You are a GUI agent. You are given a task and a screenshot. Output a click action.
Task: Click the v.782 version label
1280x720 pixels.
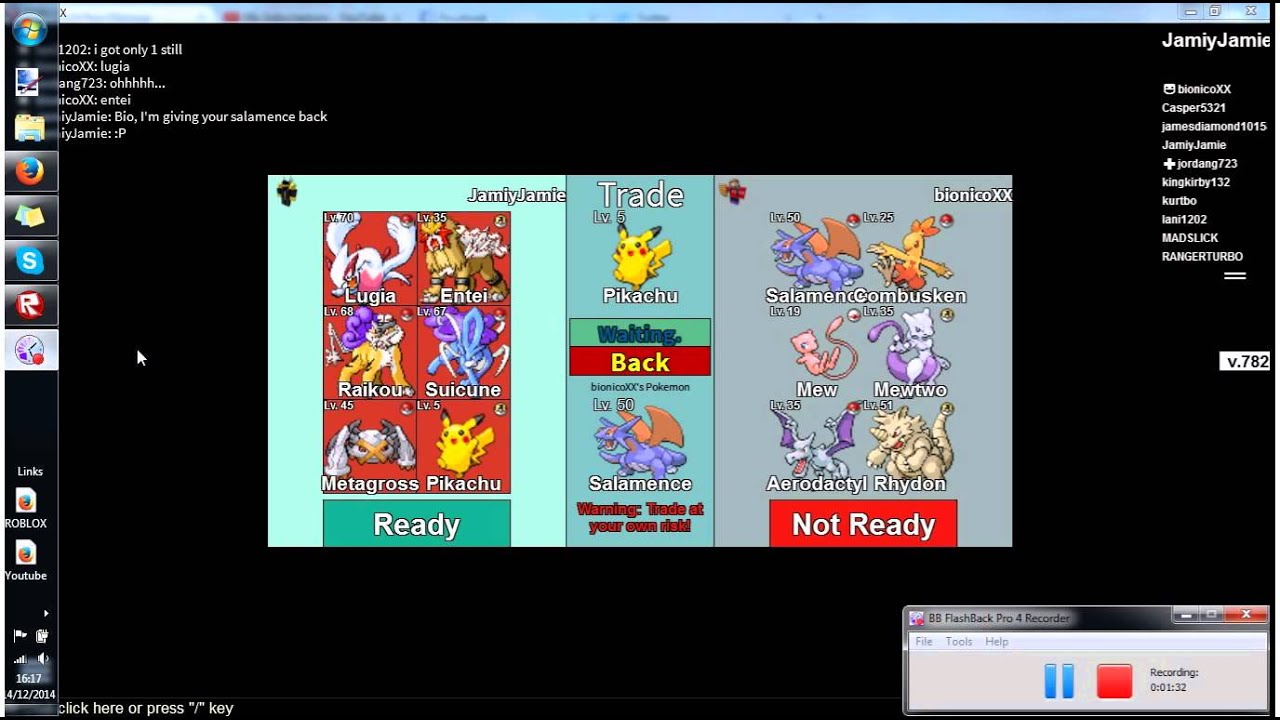click(x=1245, y=361)
